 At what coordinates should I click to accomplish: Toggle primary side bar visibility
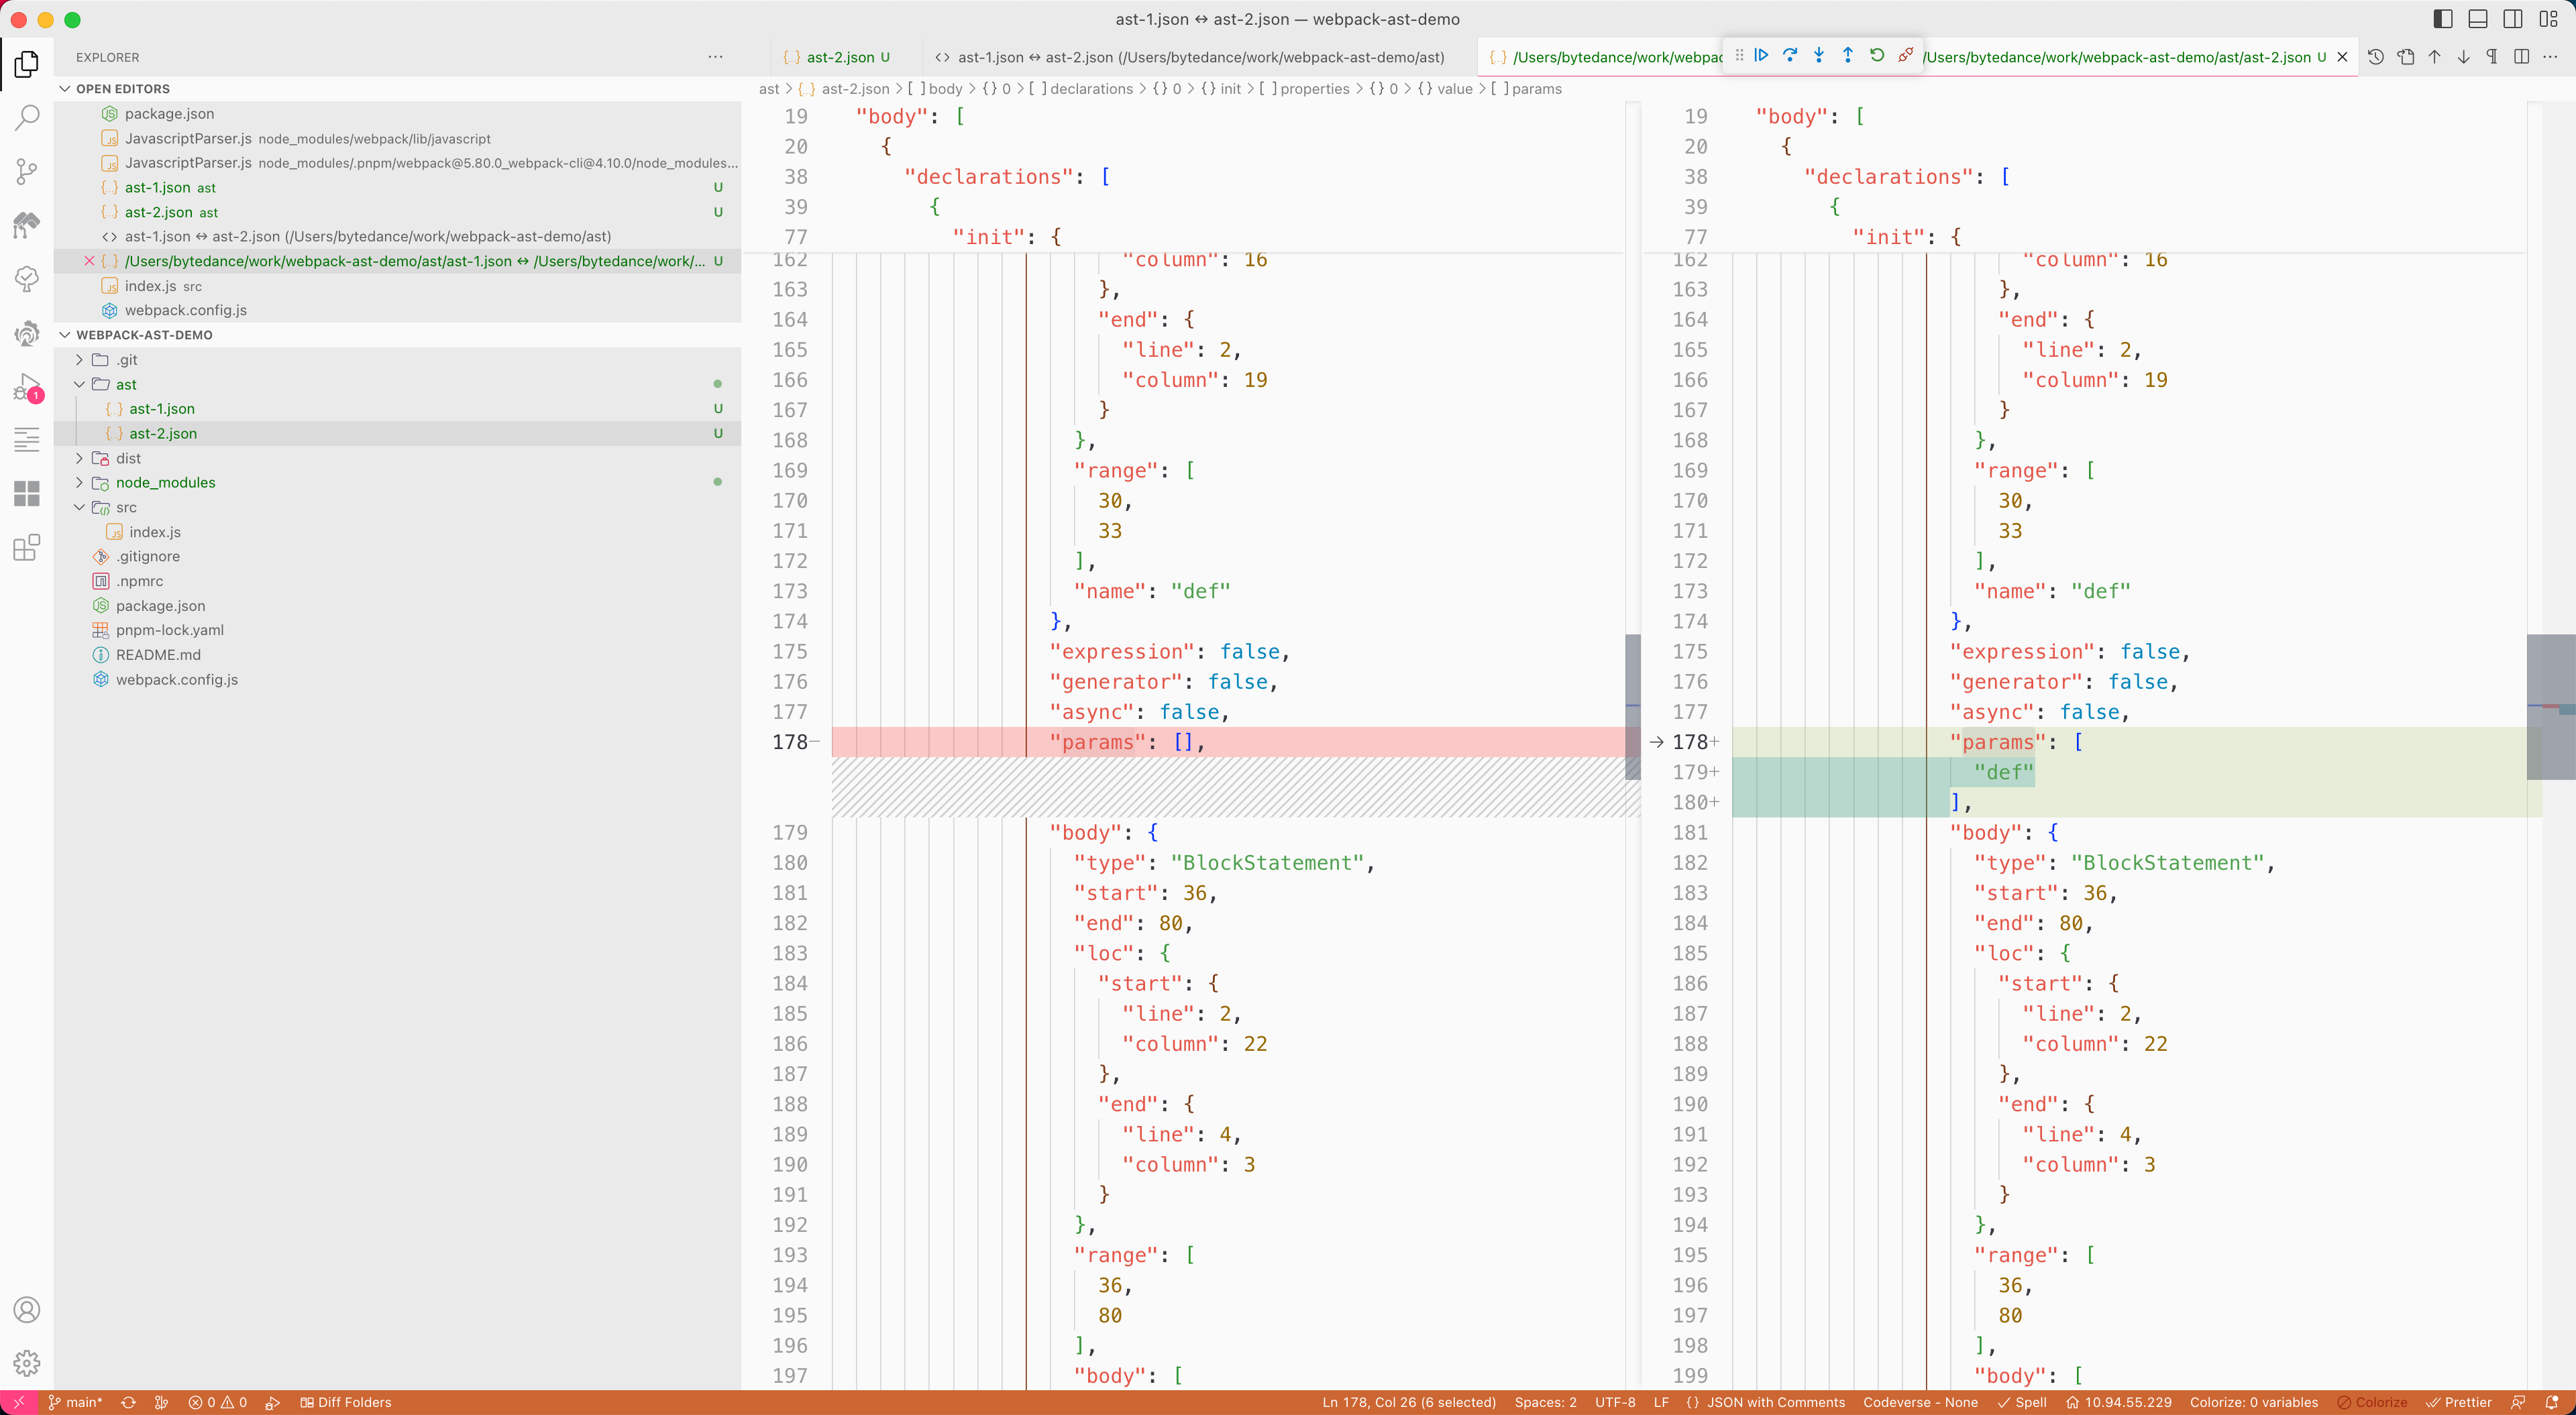pos(2443,19)
